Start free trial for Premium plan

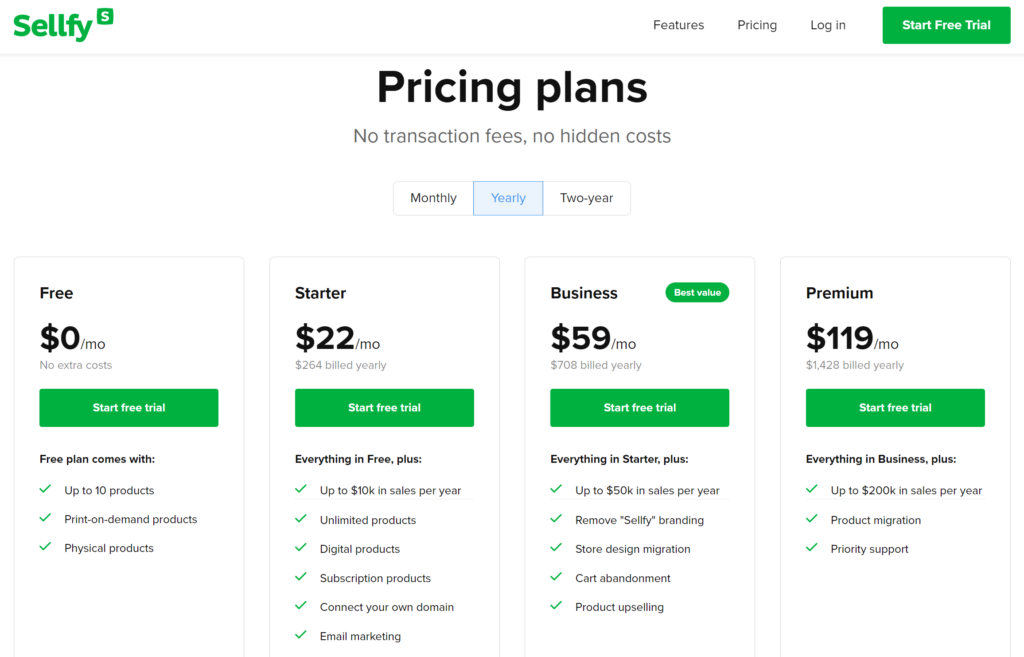point(895,408)
